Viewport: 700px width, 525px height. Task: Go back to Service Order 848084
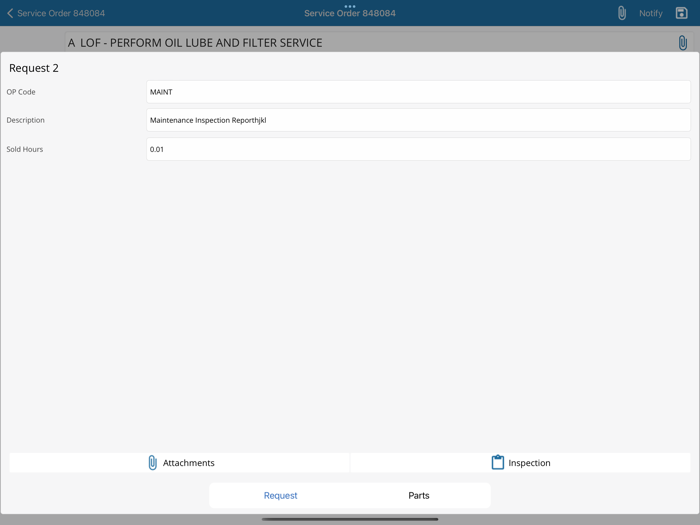(56, 13)
